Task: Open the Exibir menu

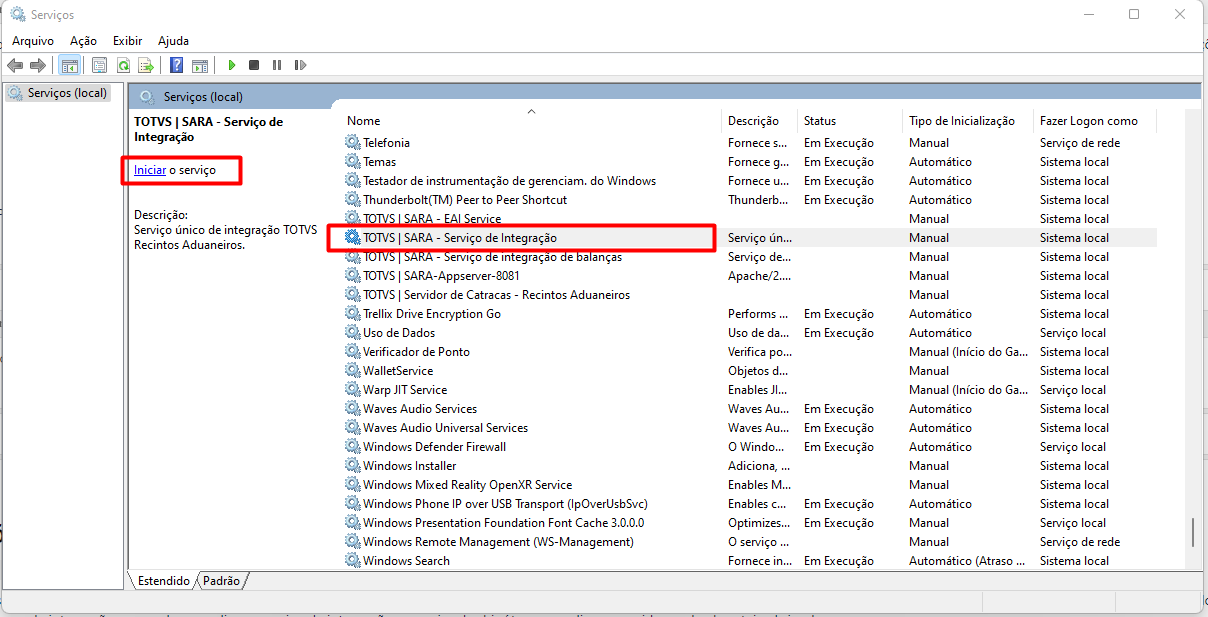Action: (127, 41)
